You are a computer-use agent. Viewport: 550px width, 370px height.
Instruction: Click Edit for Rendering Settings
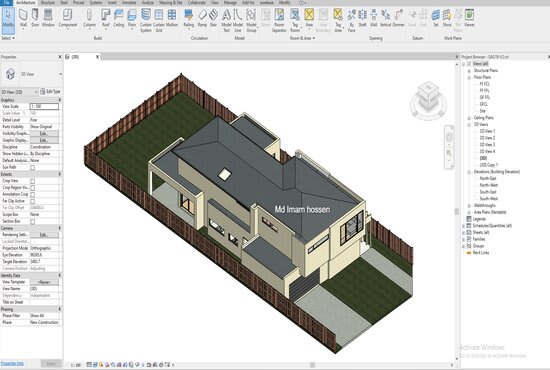click(x=44, y=235)
